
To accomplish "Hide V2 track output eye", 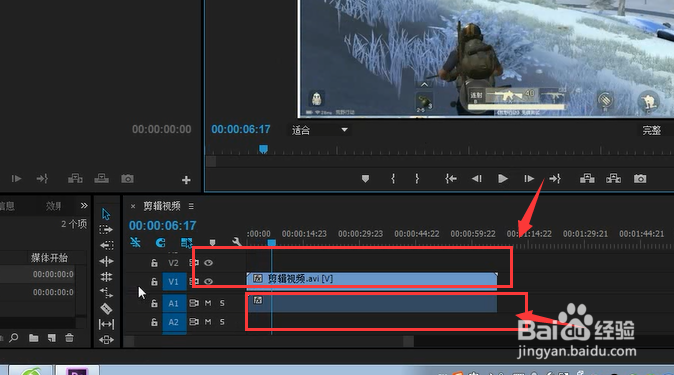I will [x=208, y=263].
